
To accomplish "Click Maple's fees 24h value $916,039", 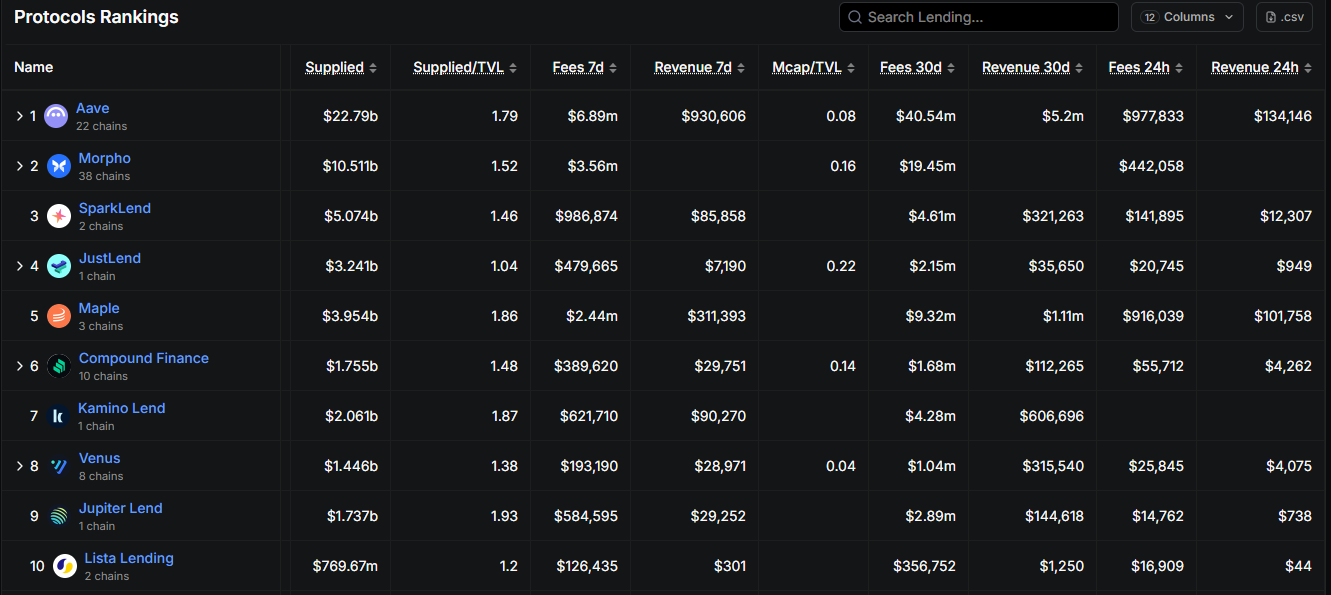I will (1151, 316).
